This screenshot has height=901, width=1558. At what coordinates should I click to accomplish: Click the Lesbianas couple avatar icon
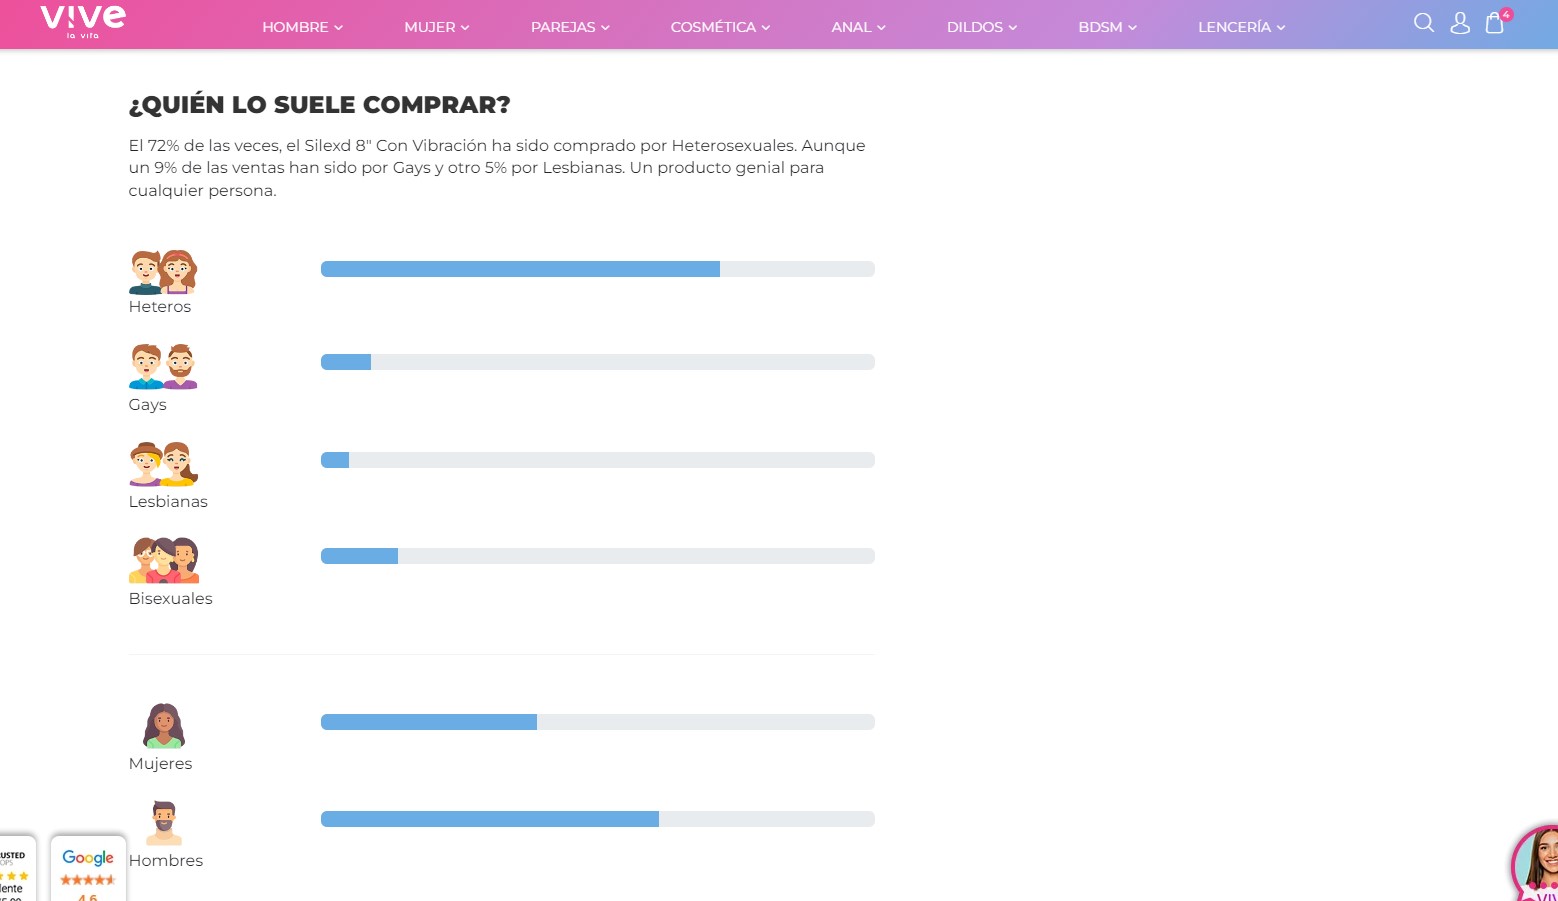click(163, 463)
